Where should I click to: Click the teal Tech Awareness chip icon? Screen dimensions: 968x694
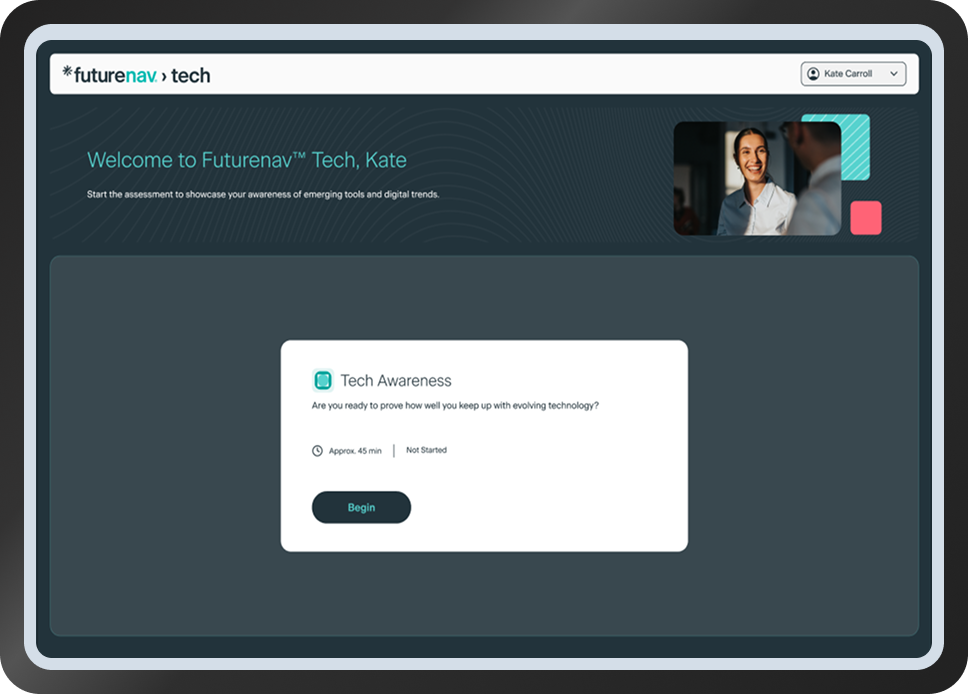pyautogui.click(x=322, y=380)
